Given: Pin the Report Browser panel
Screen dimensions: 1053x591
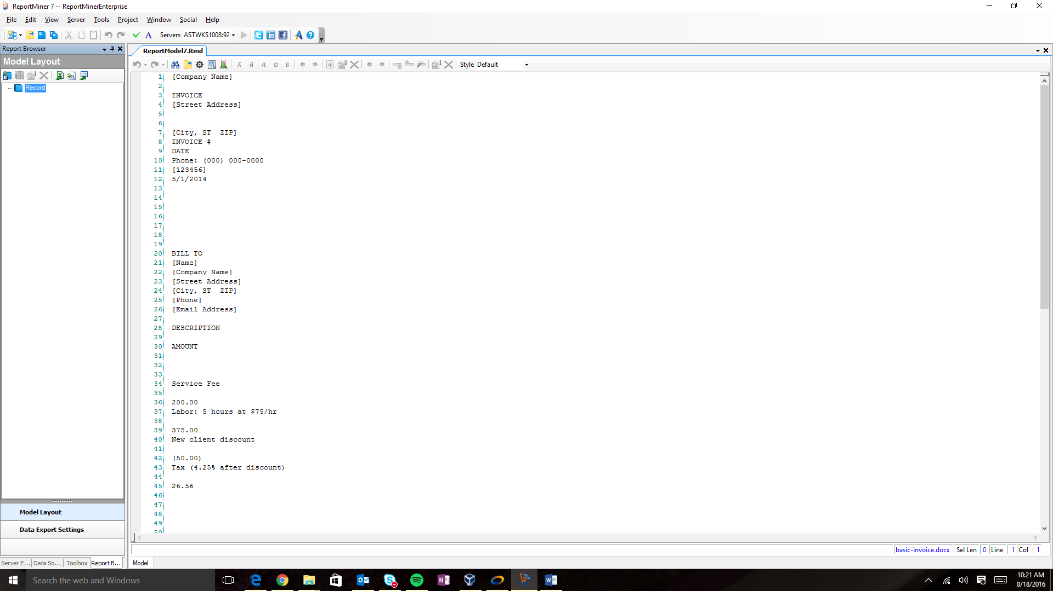Looking at the screenshot, I should click(113, 49).
